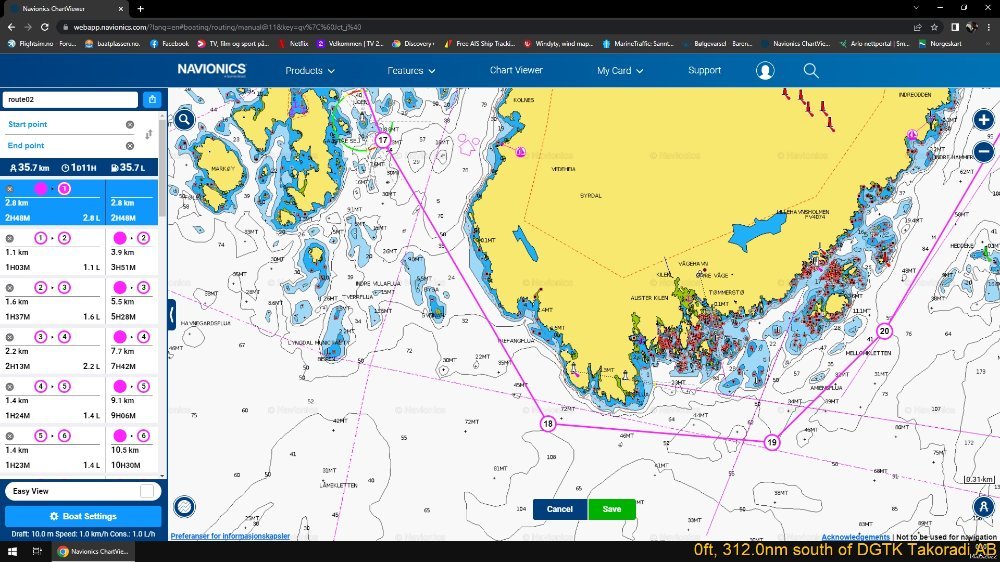
Task: Open the weather and tides overlay button
Action: coord(184,507)
